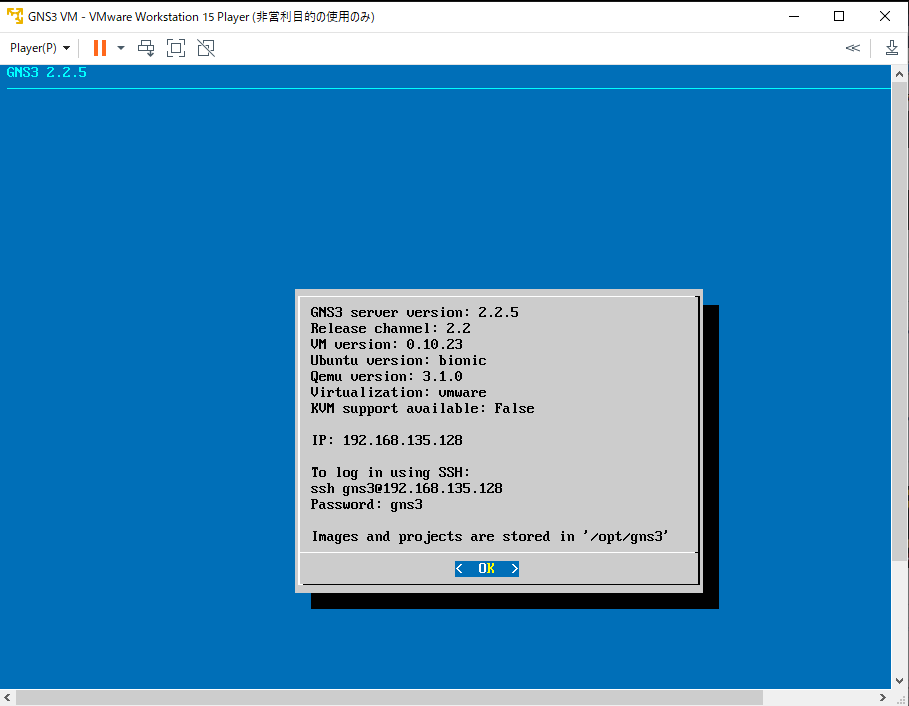Expand the power options dropdown arrow

[x=121, y=48]
